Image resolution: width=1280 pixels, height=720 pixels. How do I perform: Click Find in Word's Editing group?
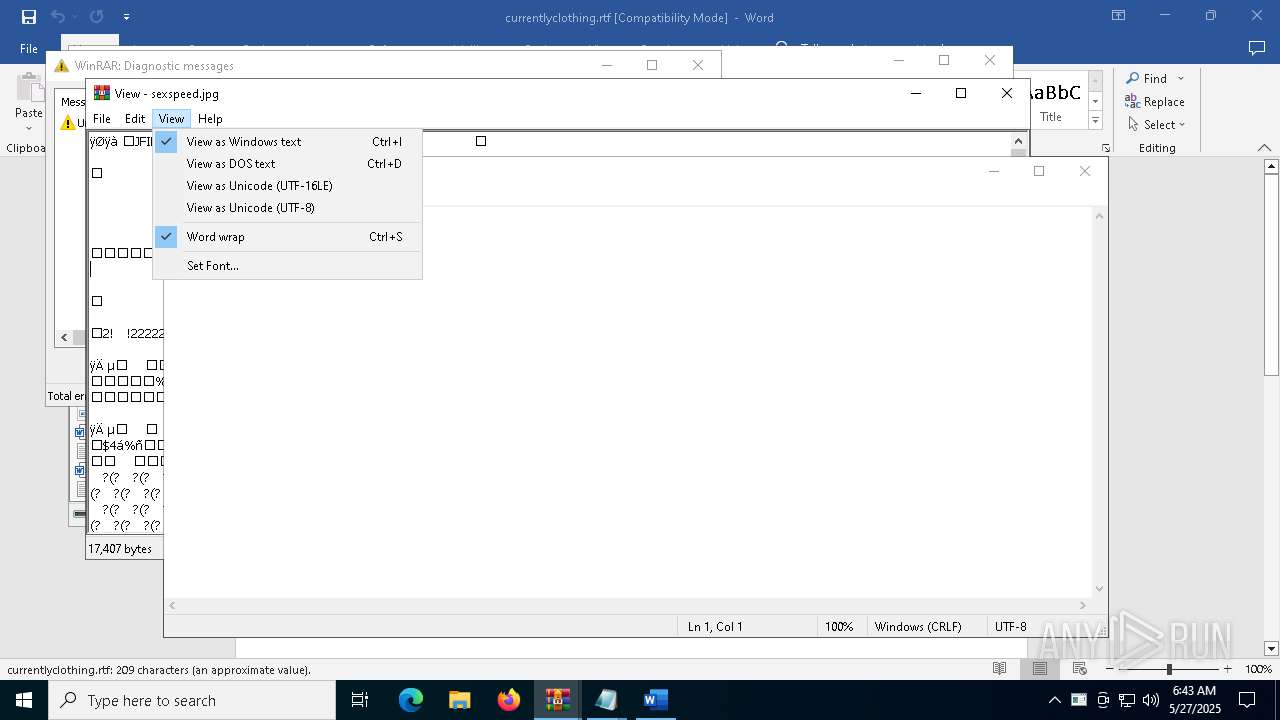pos(1147,78)
